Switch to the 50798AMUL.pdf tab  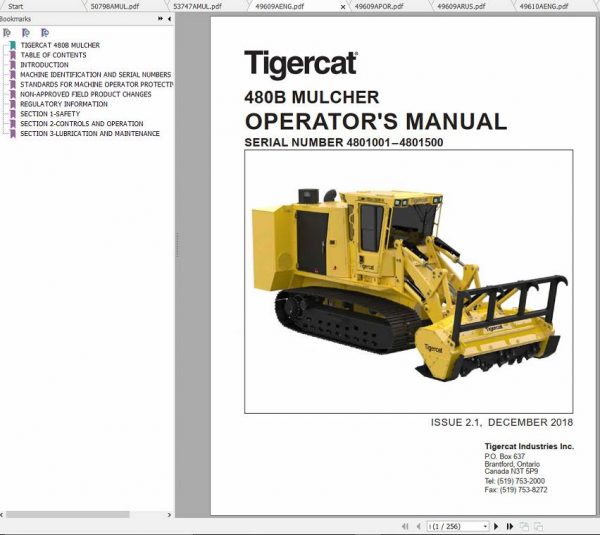(x=115, y=6)
